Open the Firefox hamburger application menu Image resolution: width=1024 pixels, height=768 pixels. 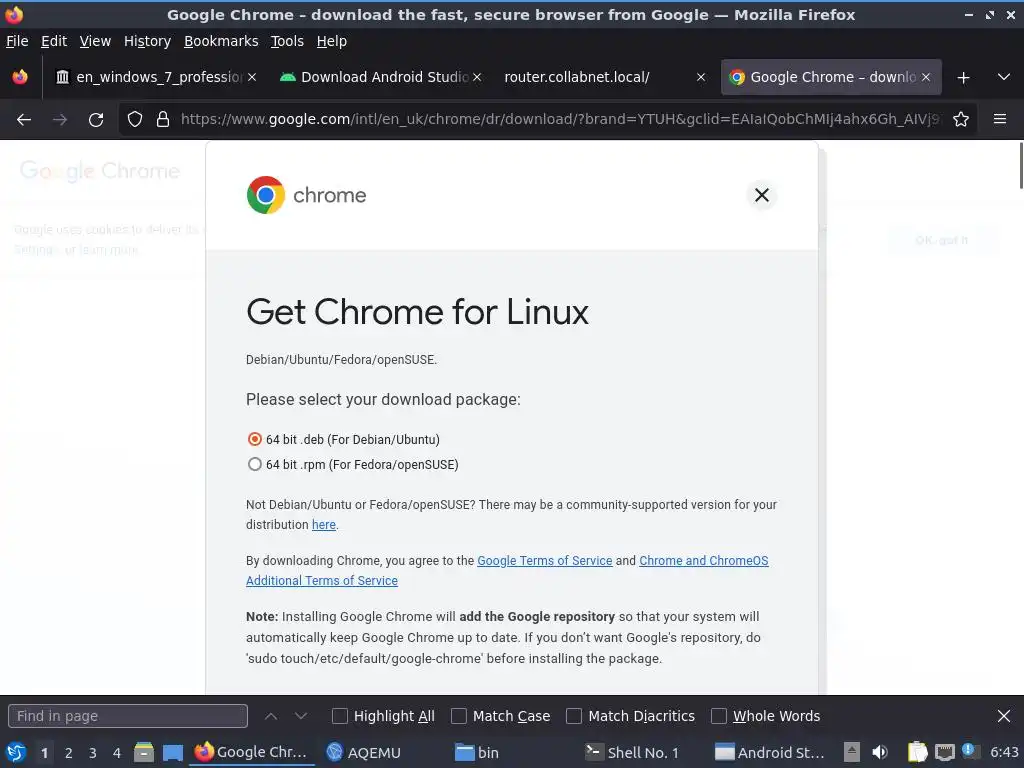1000,120
